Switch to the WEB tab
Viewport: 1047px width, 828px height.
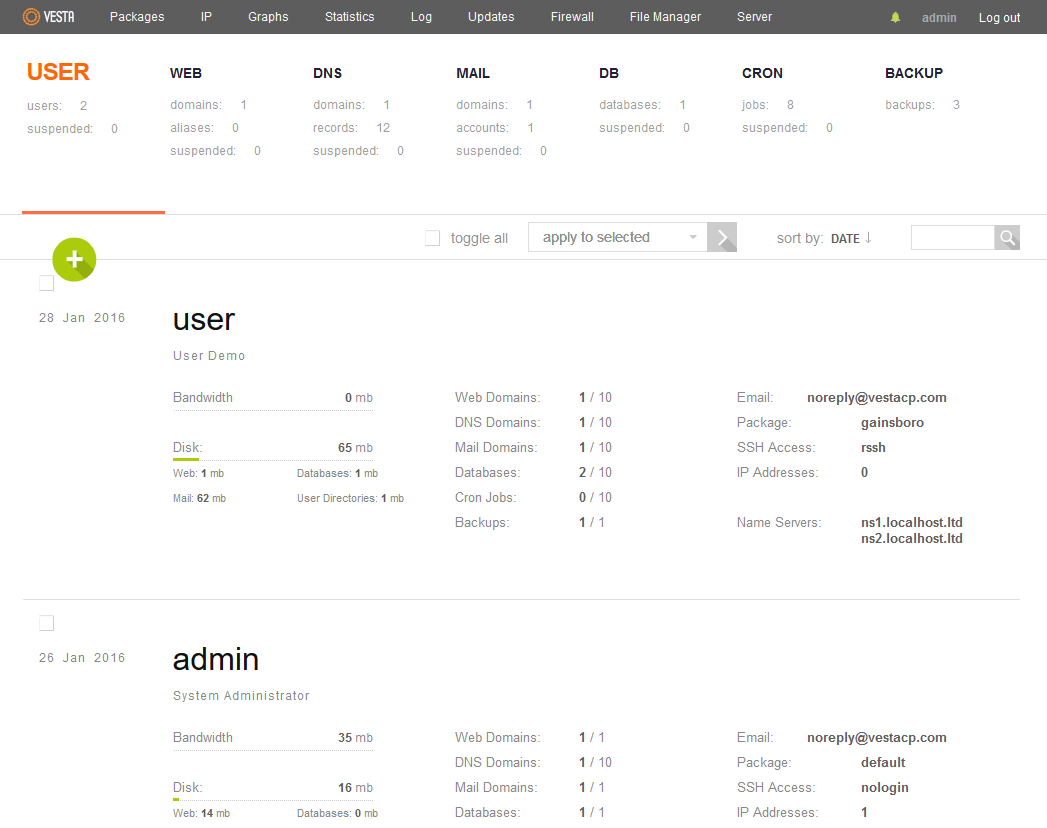(186, 73)
